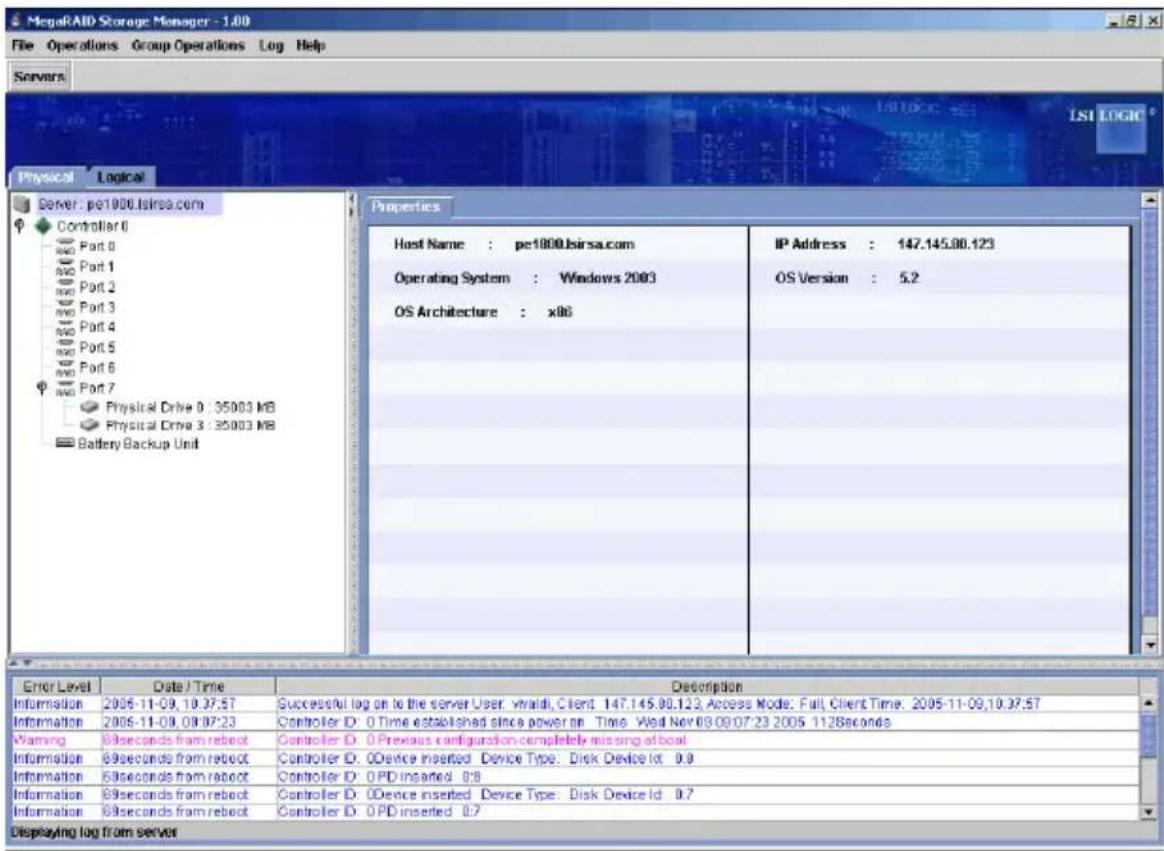Click the Port 4 icon
This screenshot has width=1164, height=851.
tap(66, 327)
